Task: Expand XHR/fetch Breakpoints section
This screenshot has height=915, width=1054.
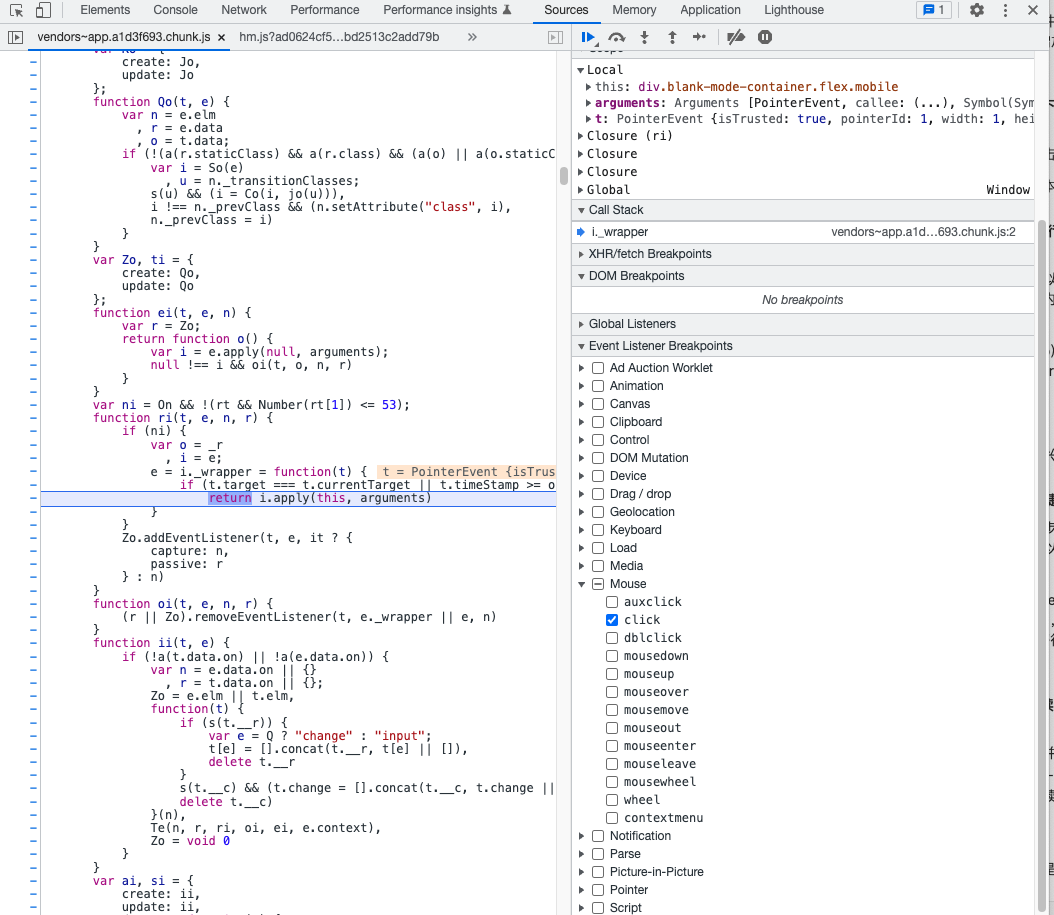Action: pos(581,254)
